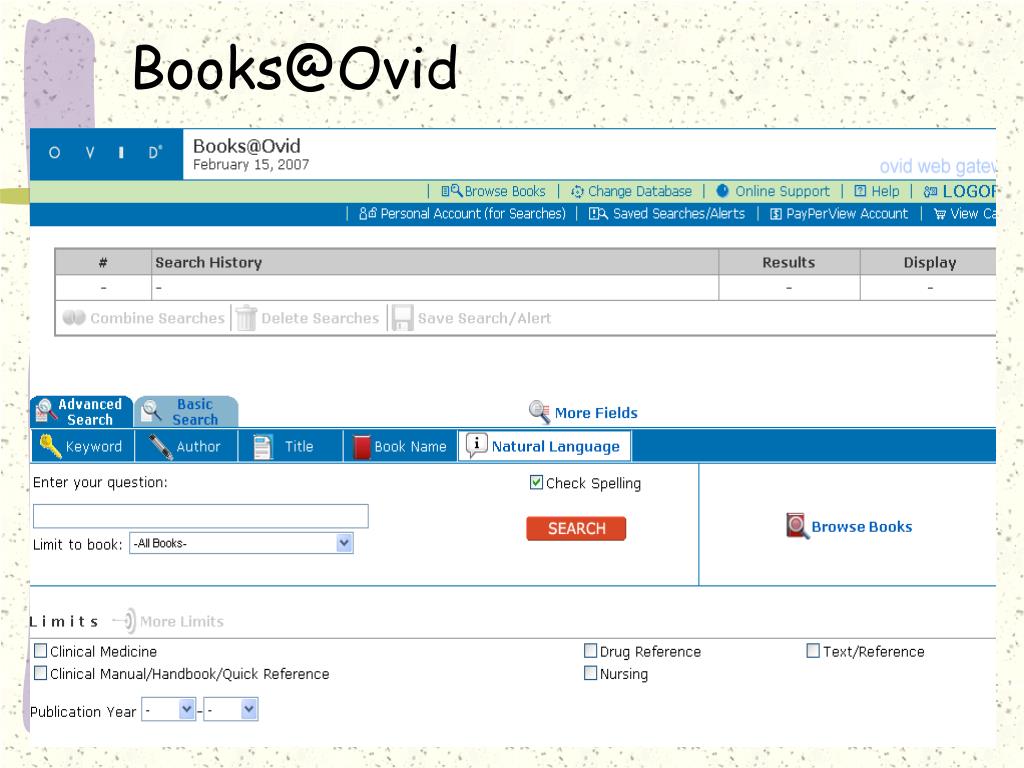1024x768 pixels.
Task: Open the Online Support link text
Action: click(782, 191)
